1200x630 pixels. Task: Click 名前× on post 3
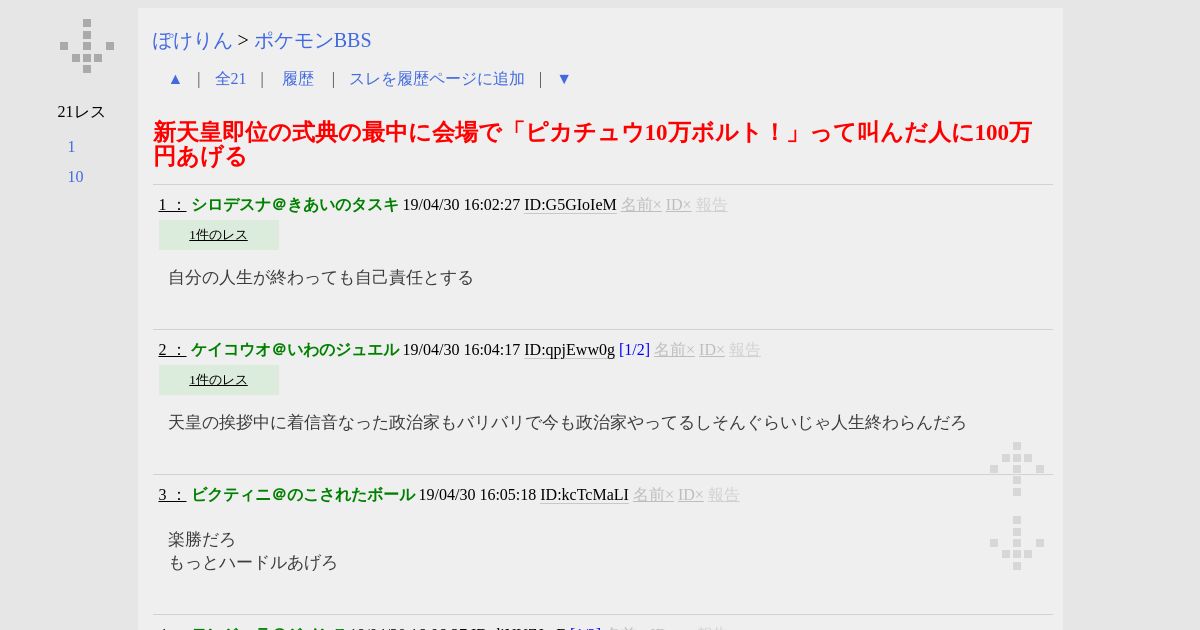point(653,495)
